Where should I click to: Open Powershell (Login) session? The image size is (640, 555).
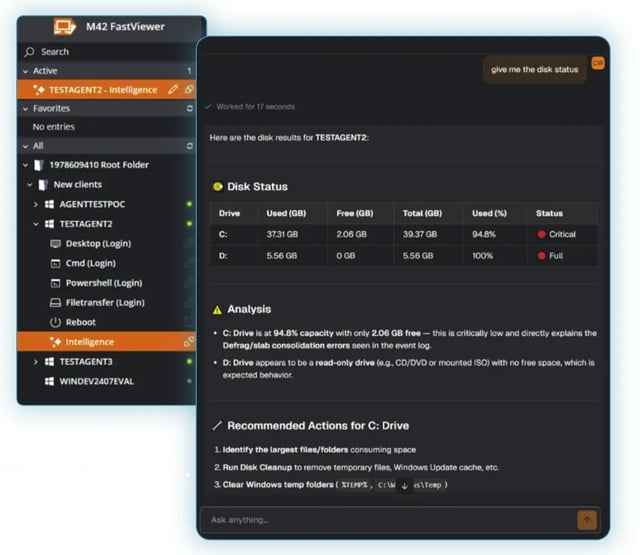104,283
